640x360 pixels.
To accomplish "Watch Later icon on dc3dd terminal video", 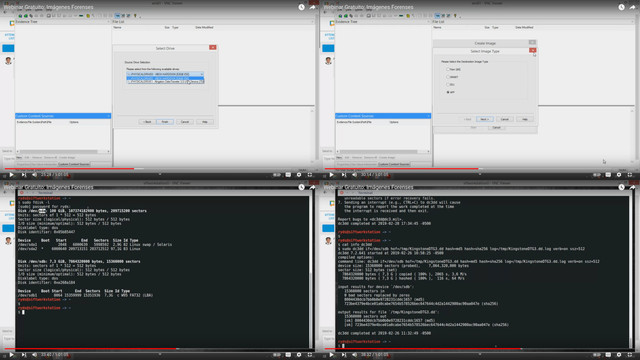I will coord(621,187).
